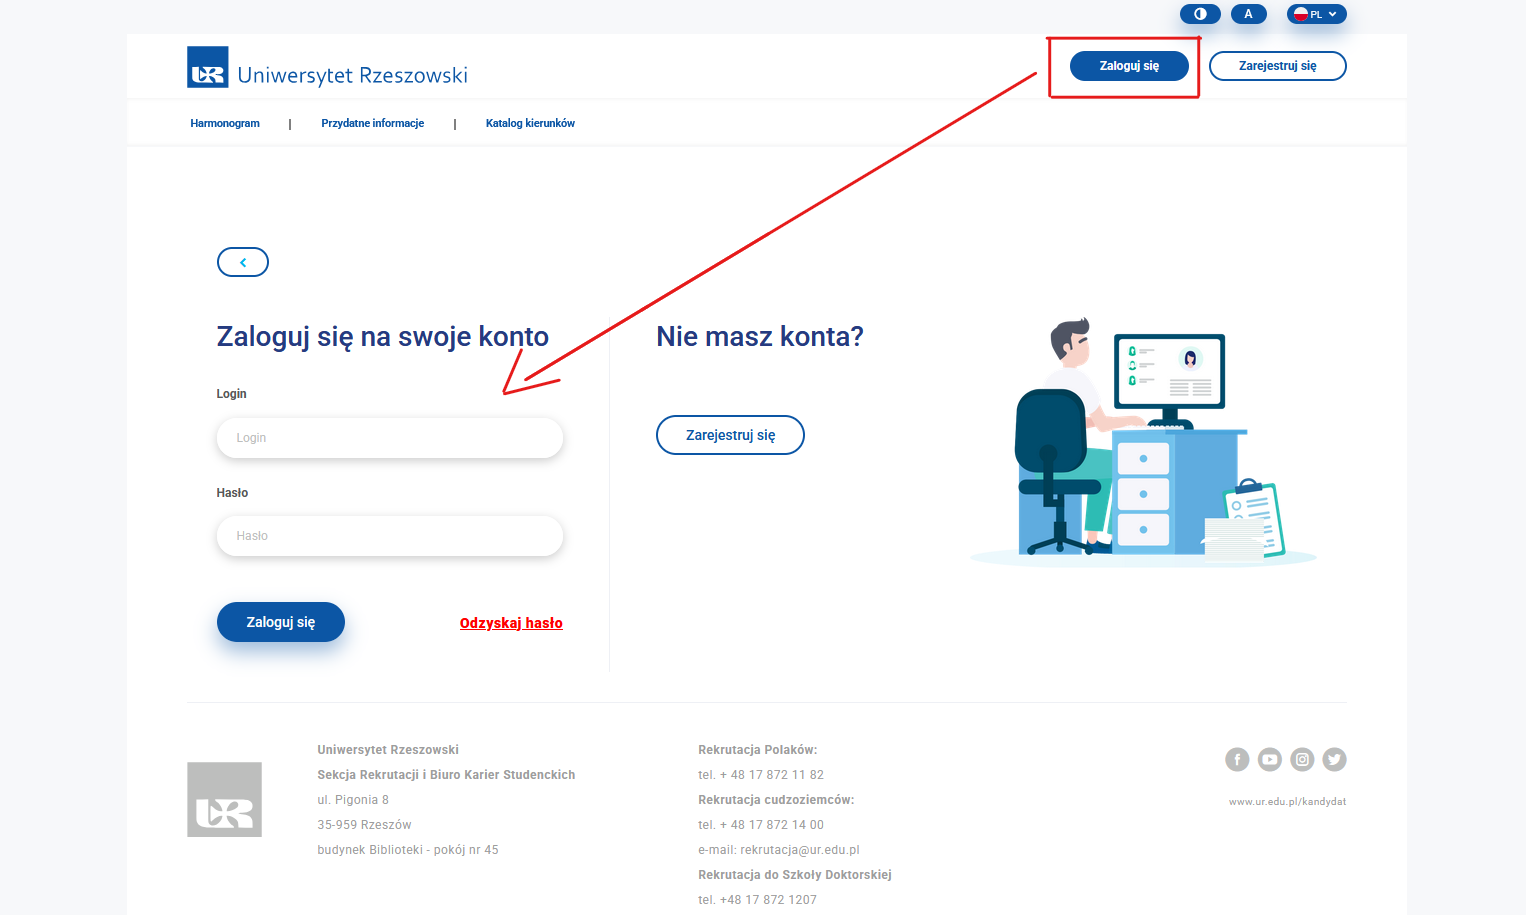Click the Uniwersytet Rzeszowski logo in header
The height and width of the screenshot is (915, 1526).
pos(327,68)
